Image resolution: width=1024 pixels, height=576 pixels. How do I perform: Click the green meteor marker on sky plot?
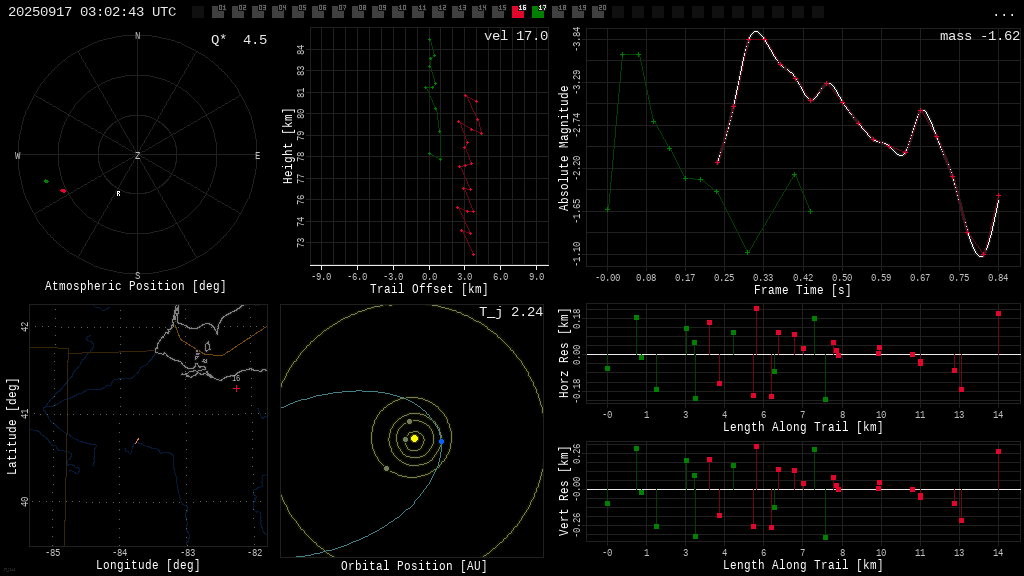[46, 181]
